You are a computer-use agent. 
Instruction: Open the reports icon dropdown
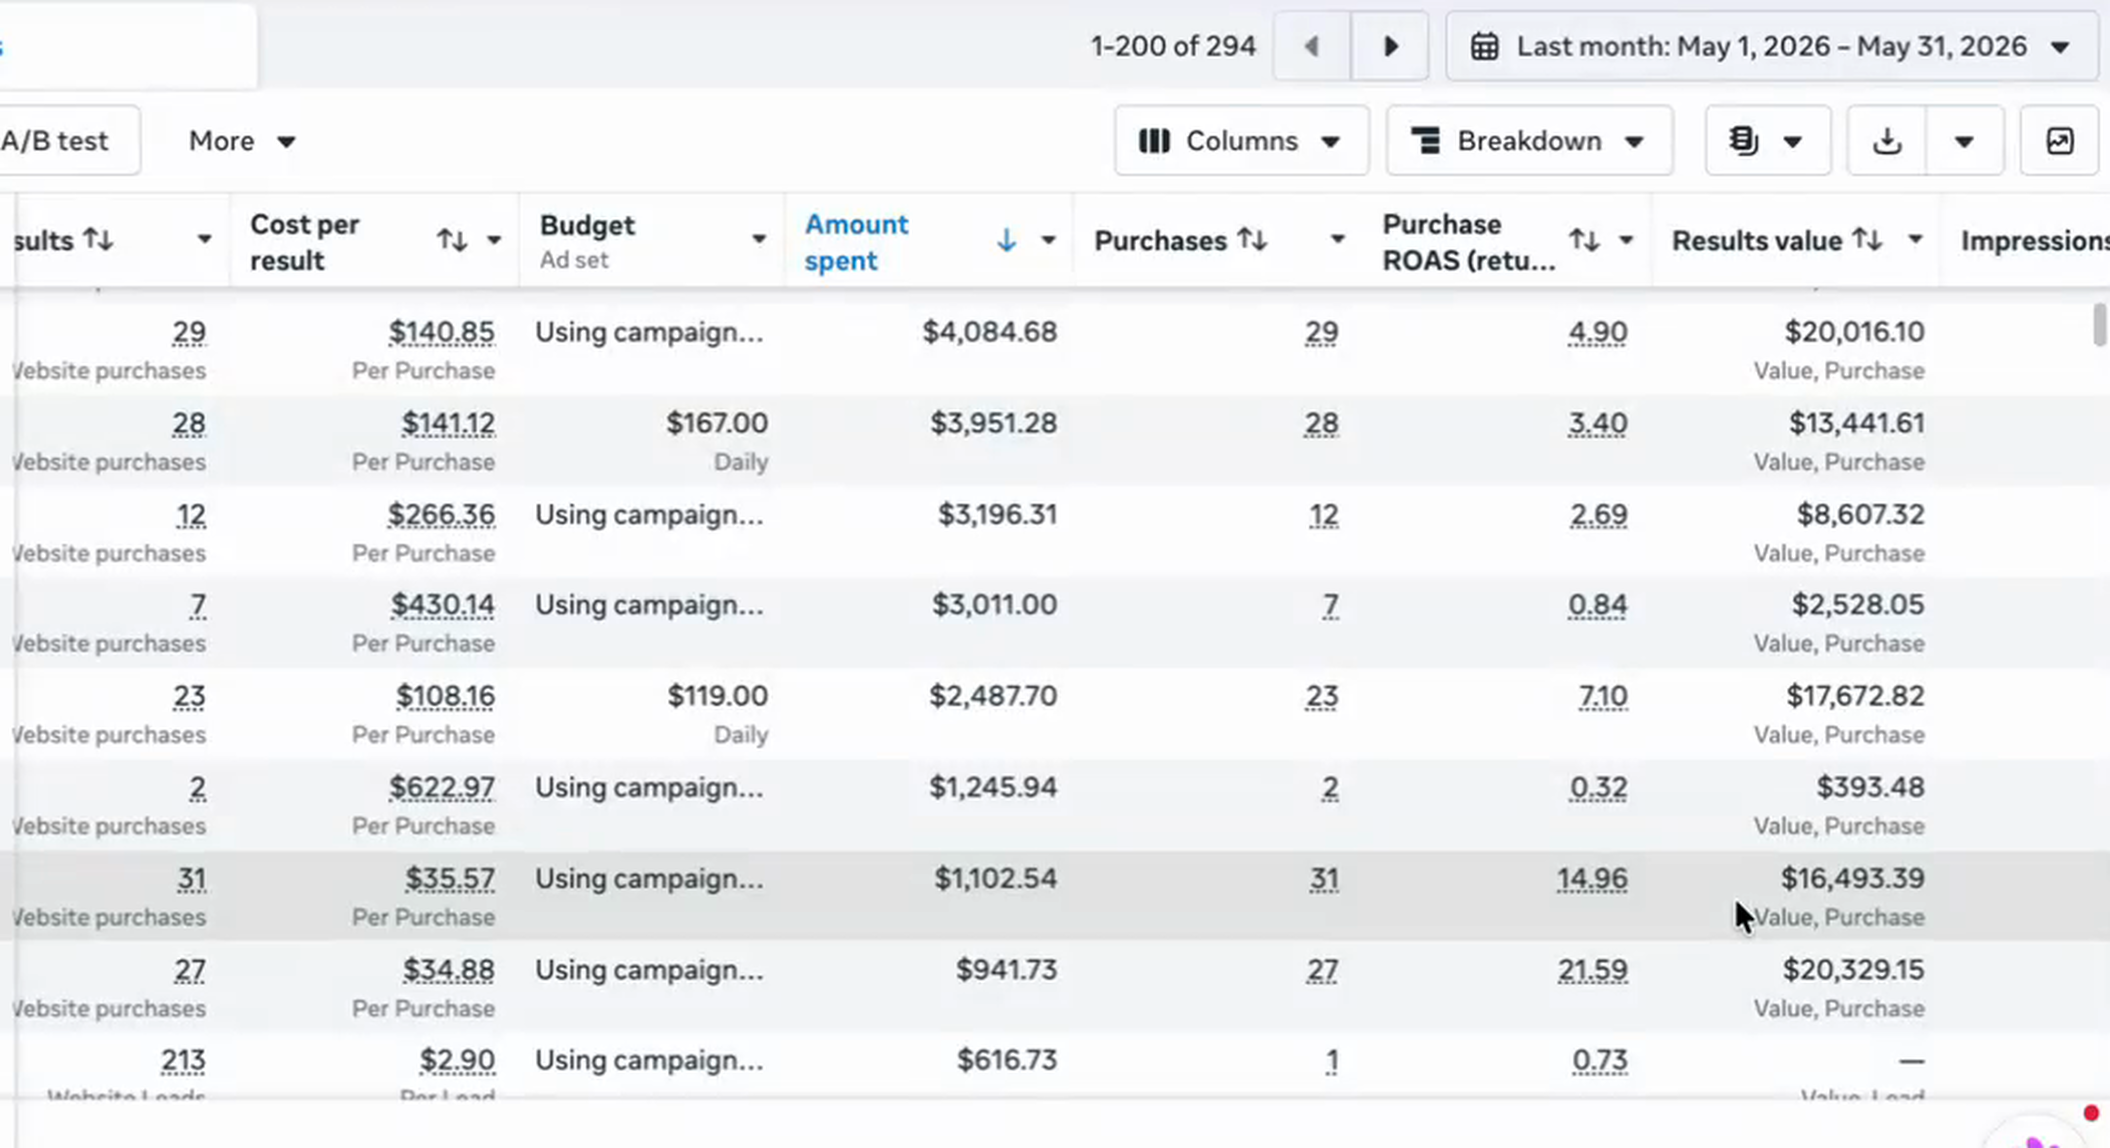(x=1767, y=141)
